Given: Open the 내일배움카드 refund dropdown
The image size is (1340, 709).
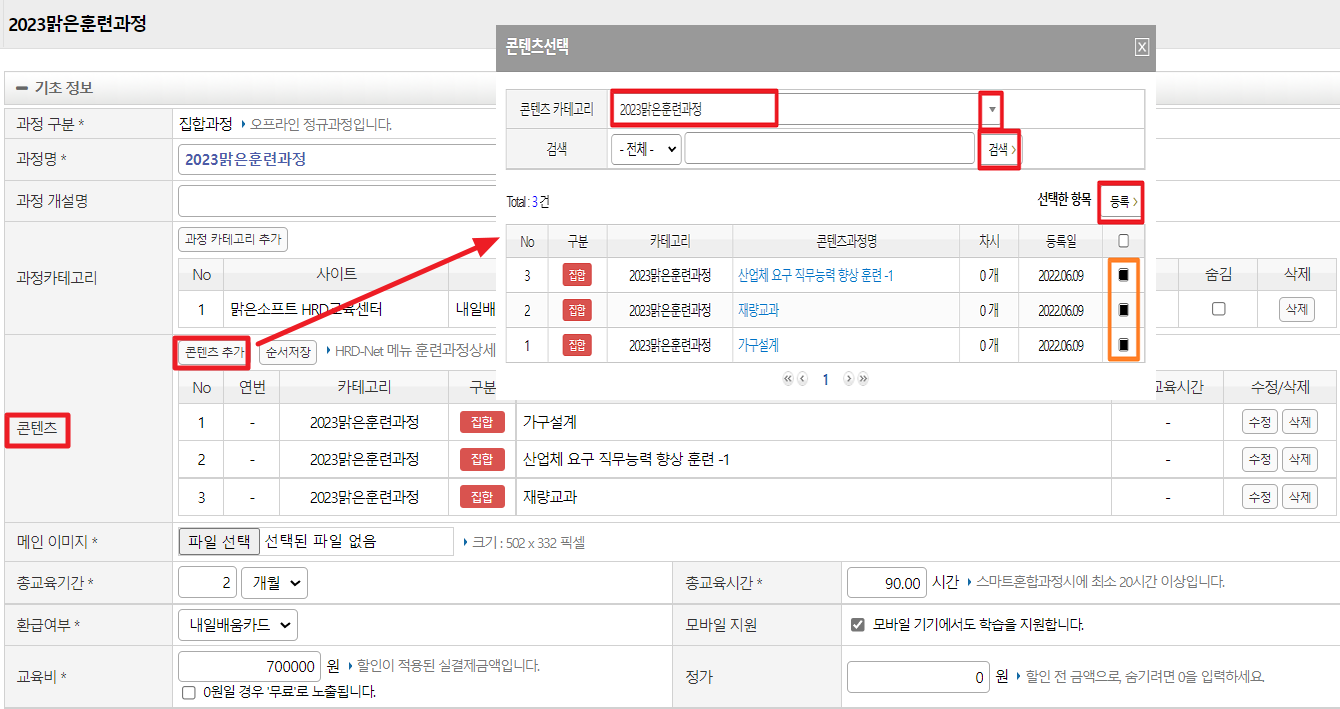Looking at the screenshot, I should pyautogui.click(x=238, y=625).
